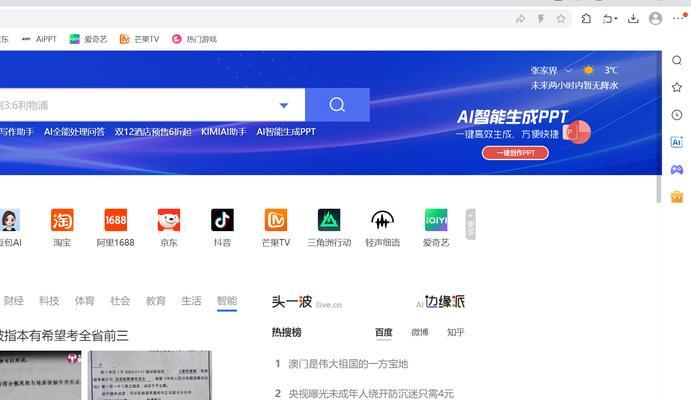Open browser downloads icon
The width and height of the screenshot is (691, 400).
633,19
